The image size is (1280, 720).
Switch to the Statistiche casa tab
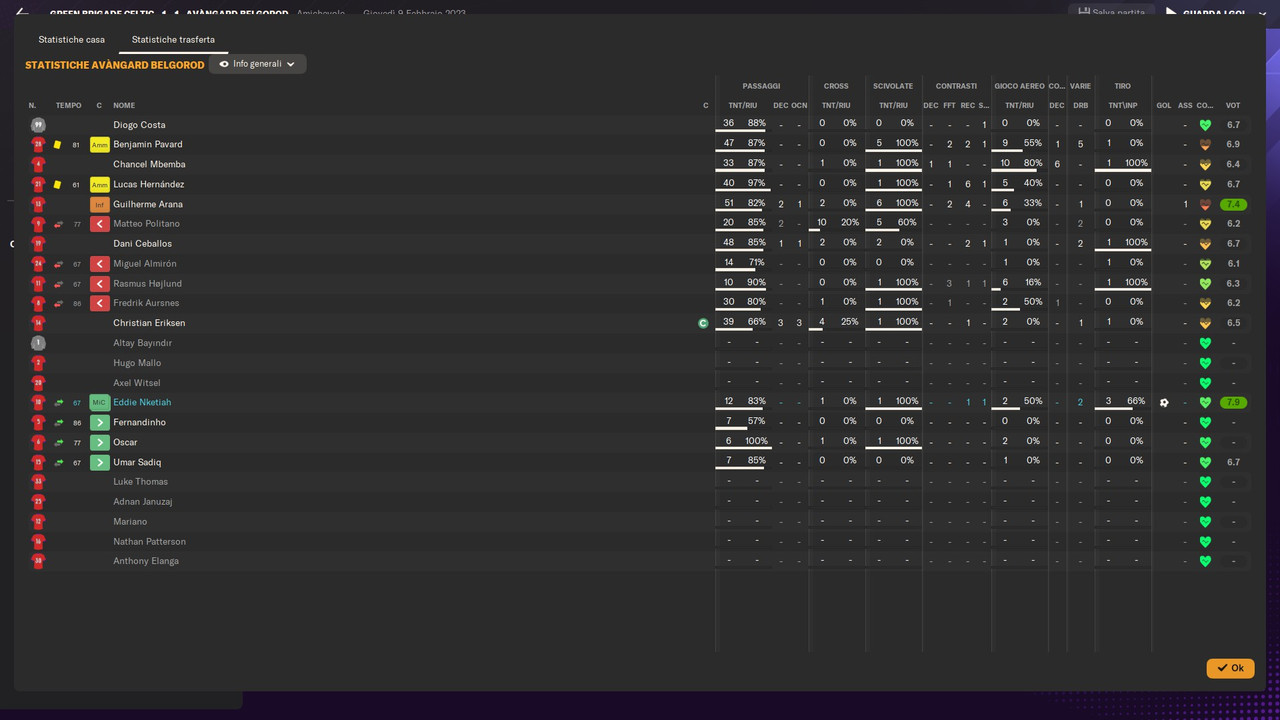point(72,40)
